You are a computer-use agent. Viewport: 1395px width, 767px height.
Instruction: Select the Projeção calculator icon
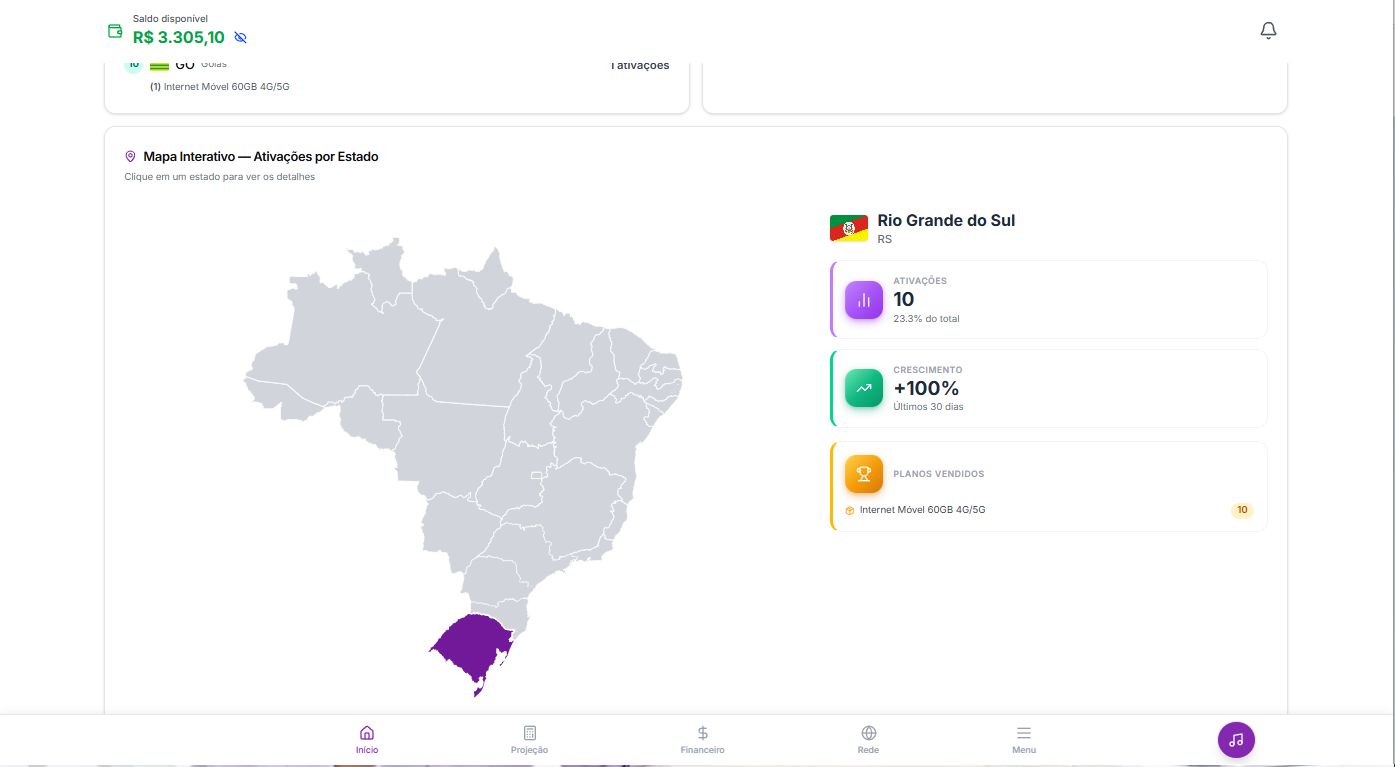(528, 733)
